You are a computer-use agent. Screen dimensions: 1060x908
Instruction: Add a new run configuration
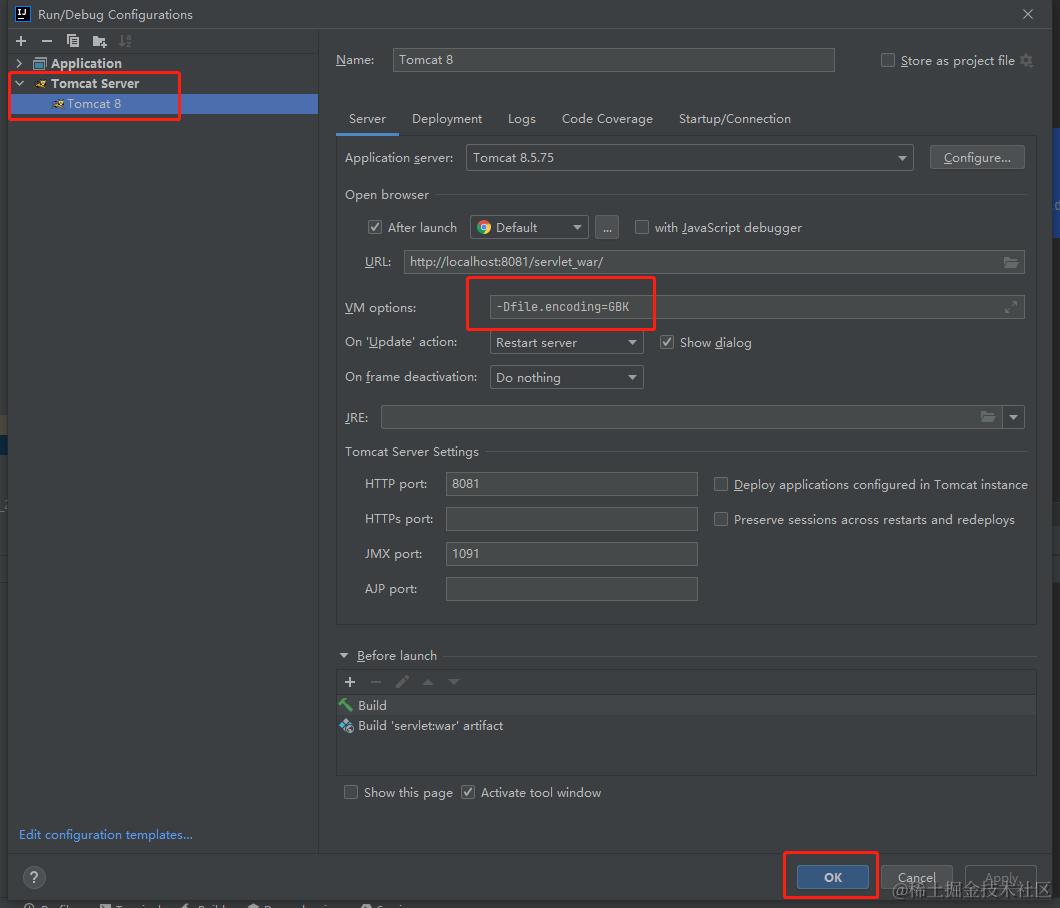[x=21, y=41]
